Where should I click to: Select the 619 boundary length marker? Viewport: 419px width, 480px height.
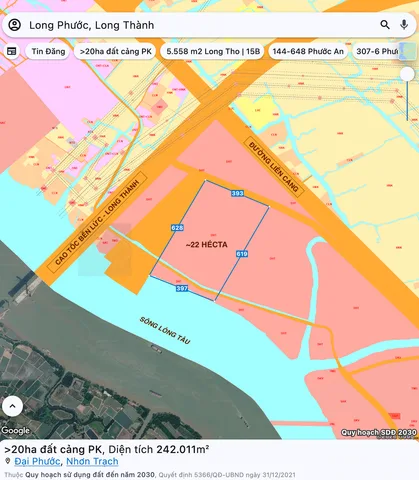[x=242, y=254]
